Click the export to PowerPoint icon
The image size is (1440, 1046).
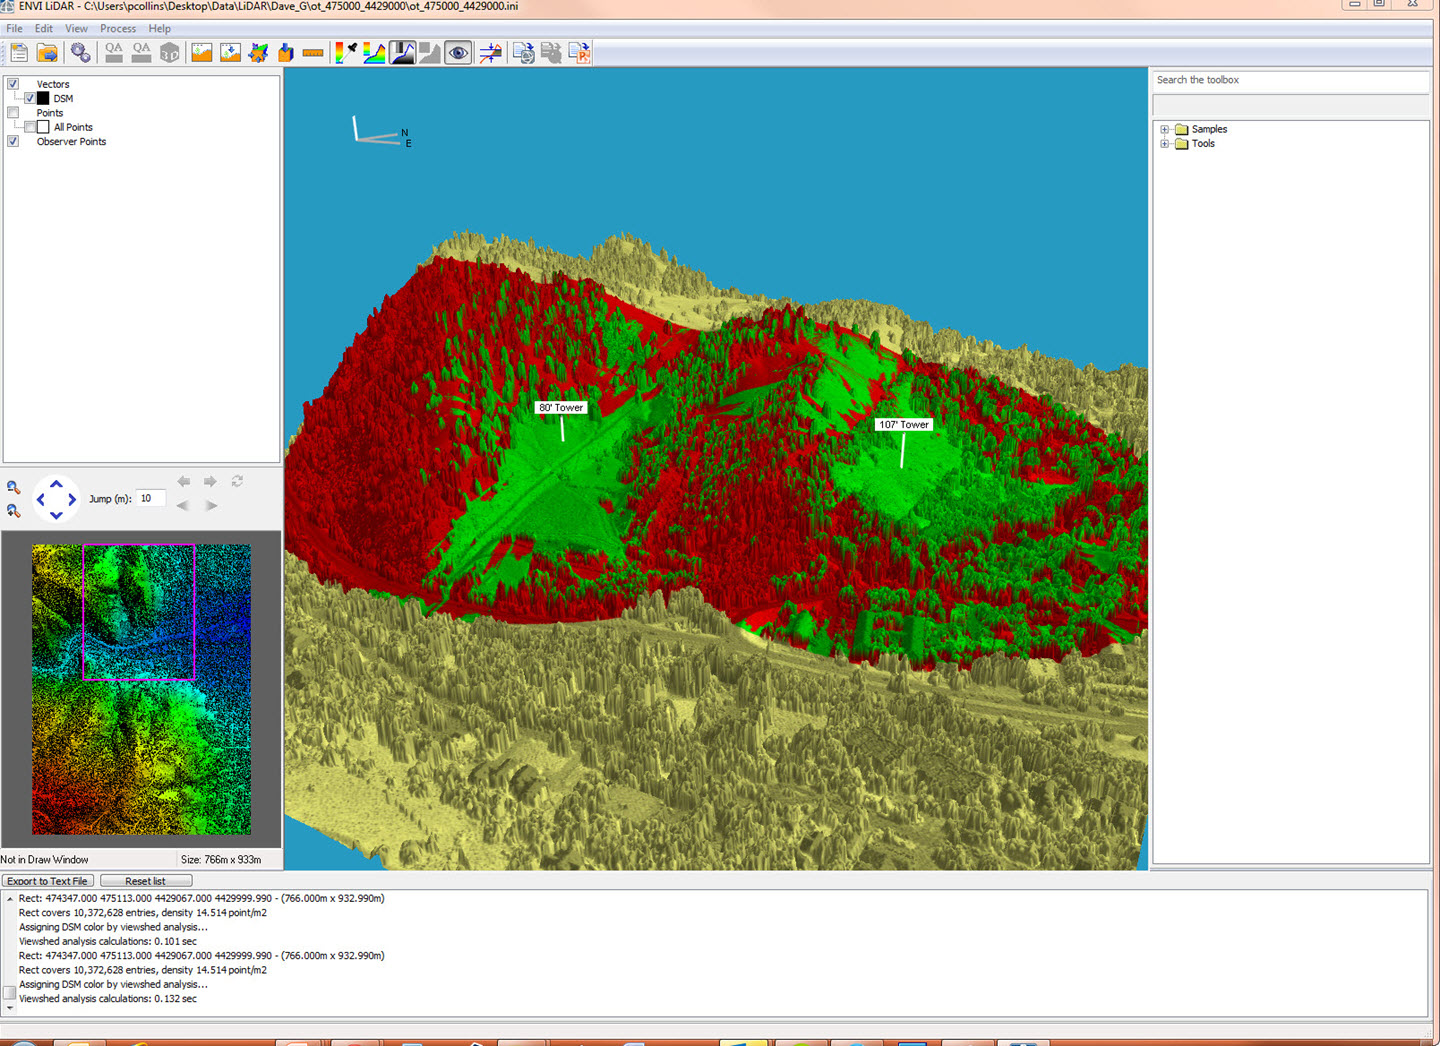tap(579, 53)
